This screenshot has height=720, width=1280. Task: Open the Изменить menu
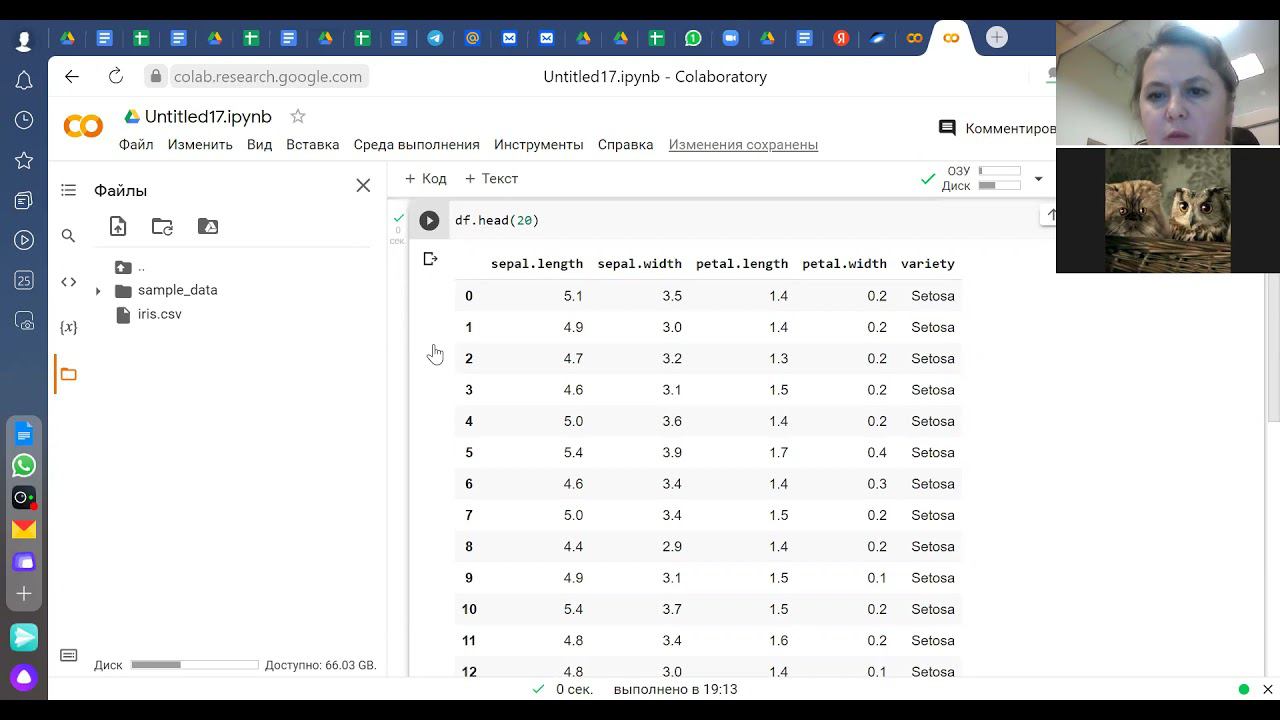click(x=200, y=144)
